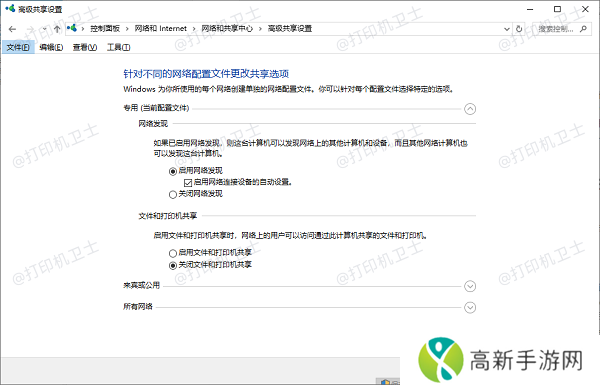
Task: Open the 工具(T) menu
Action: coord(119,47)
